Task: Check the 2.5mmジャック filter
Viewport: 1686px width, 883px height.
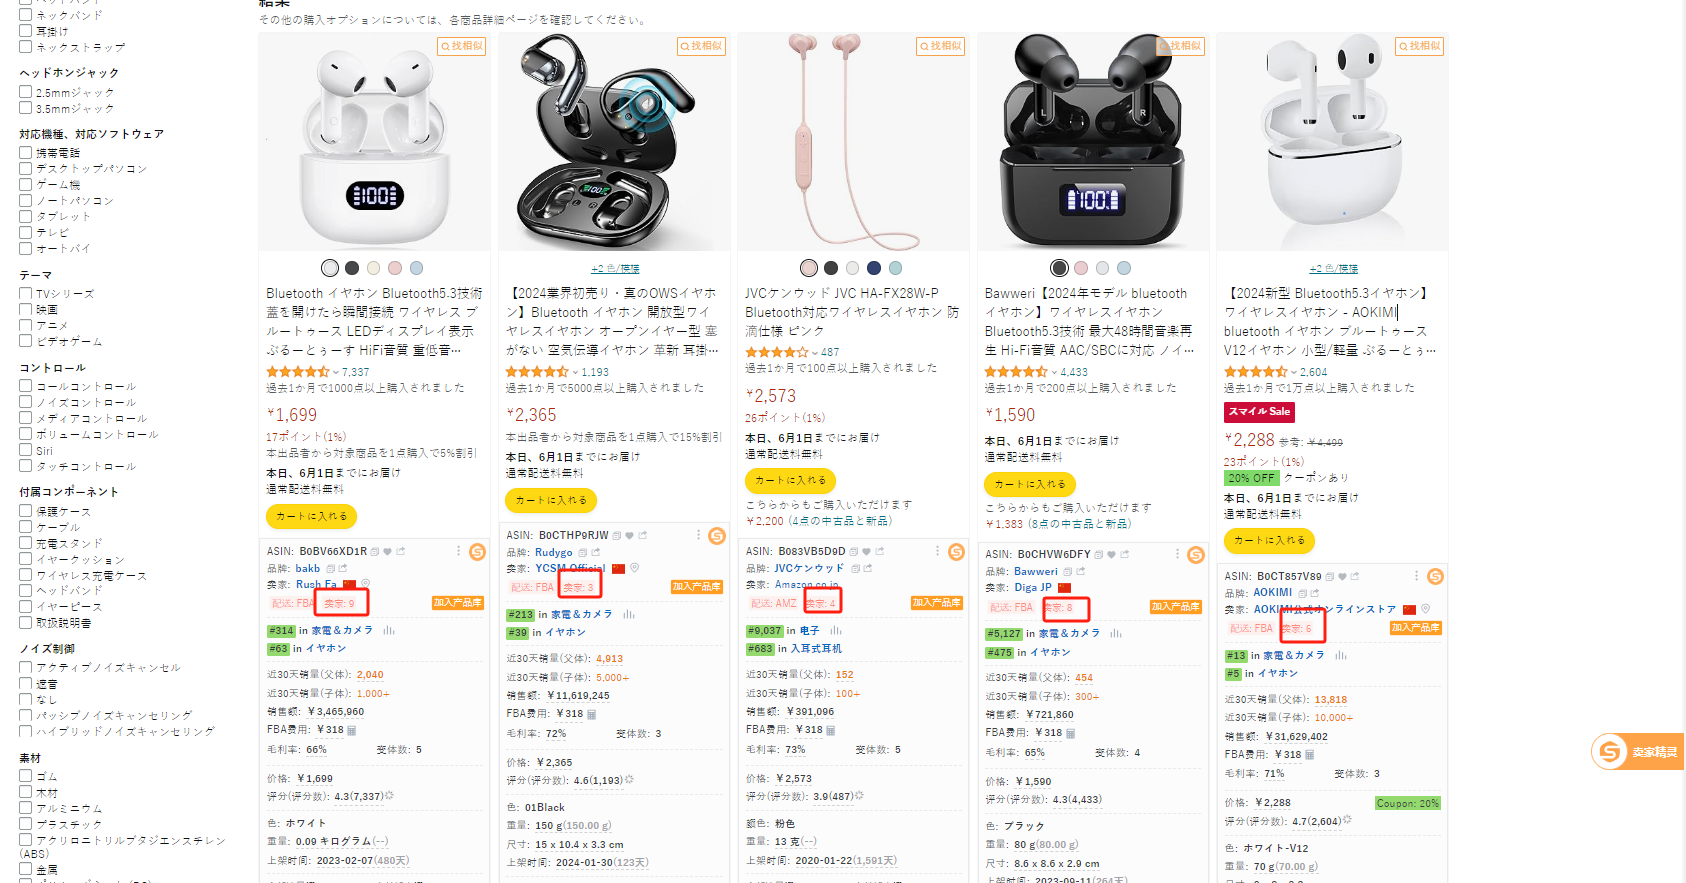Action: click(x=26, y=92)
